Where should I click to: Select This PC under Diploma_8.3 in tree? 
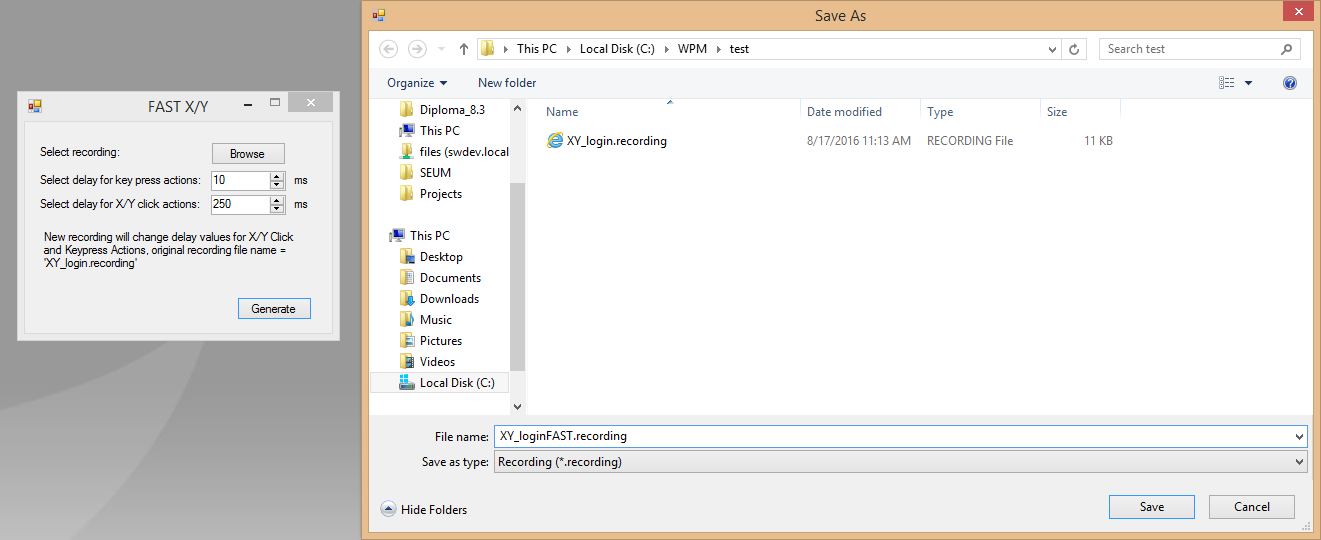click(440, 130)
